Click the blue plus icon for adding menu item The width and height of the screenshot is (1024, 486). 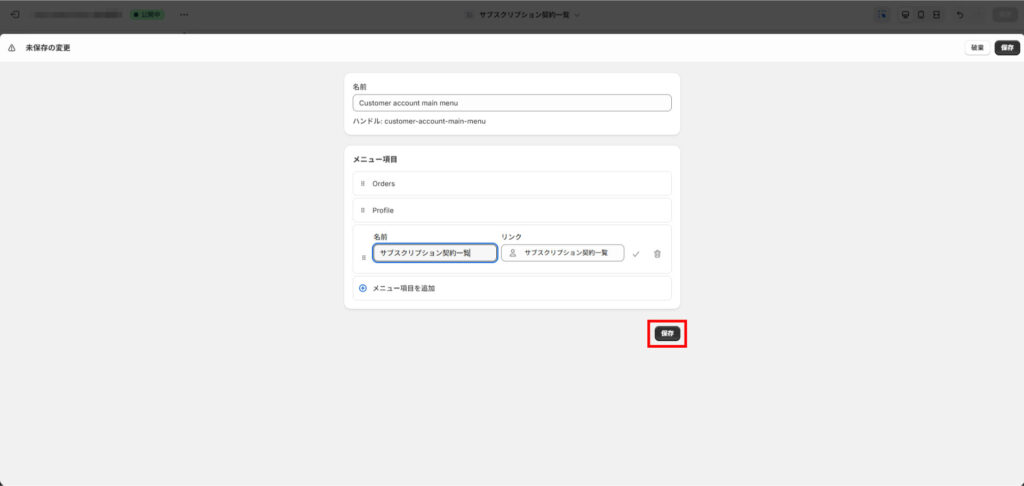click(x=363, y=288)
